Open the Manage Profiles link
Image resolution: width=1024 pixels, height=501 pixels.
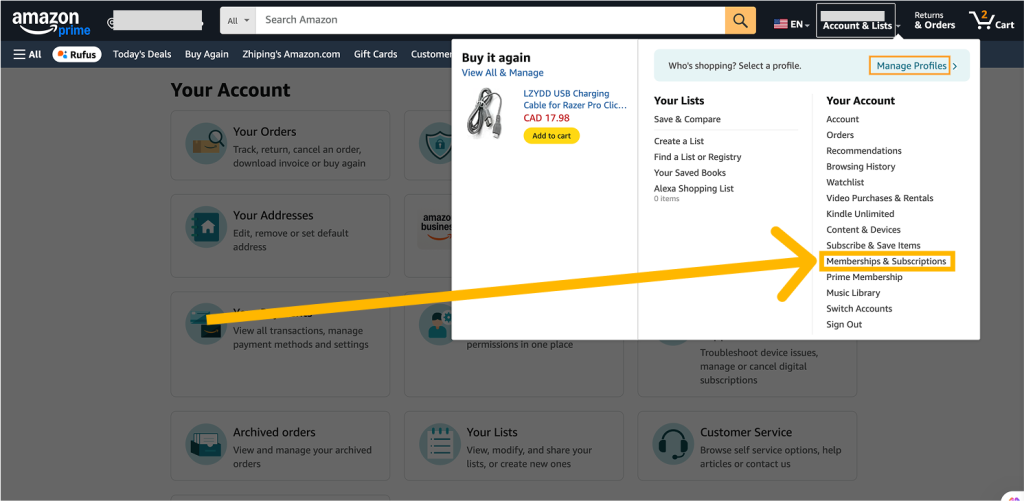coord(911,66)
